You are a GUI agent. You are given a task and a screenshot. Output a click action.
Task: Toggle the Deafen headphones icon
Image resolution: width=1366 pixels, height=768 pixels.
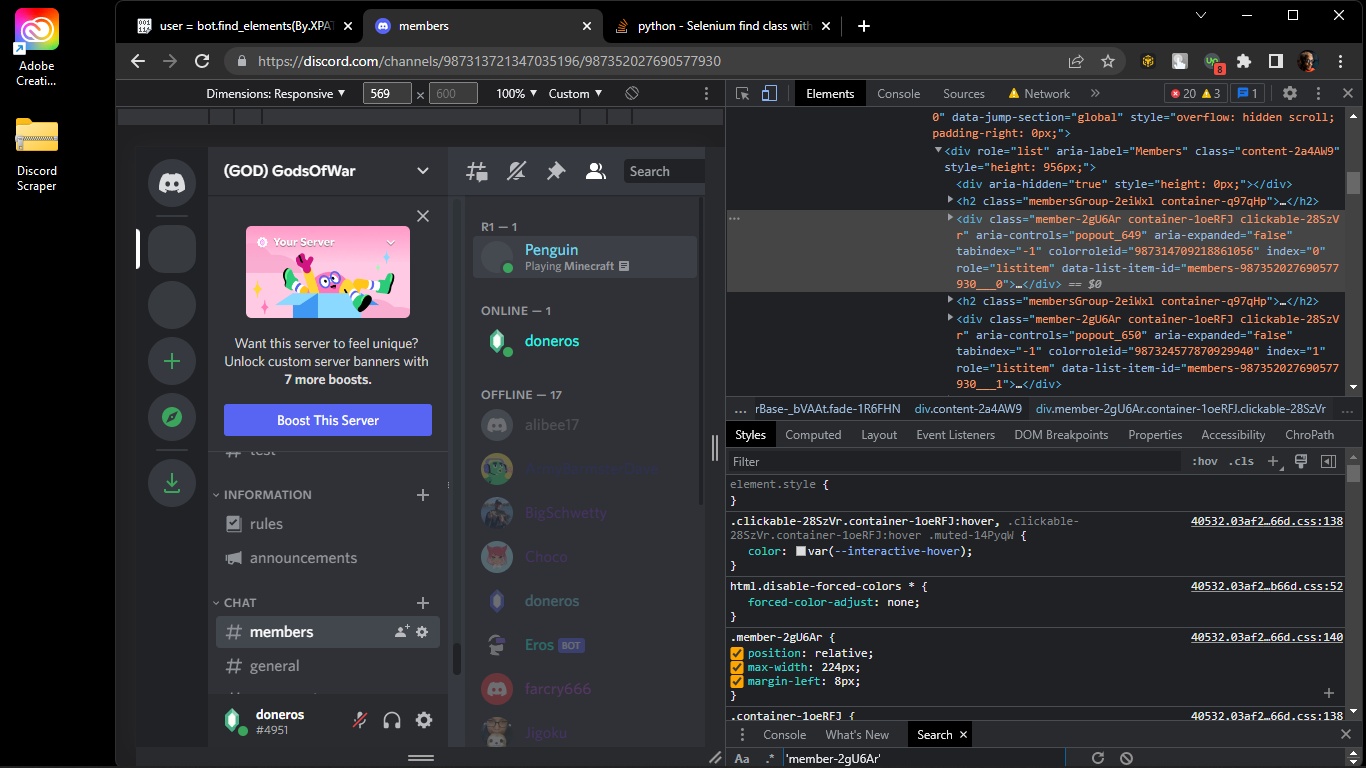tap(392, 720)
